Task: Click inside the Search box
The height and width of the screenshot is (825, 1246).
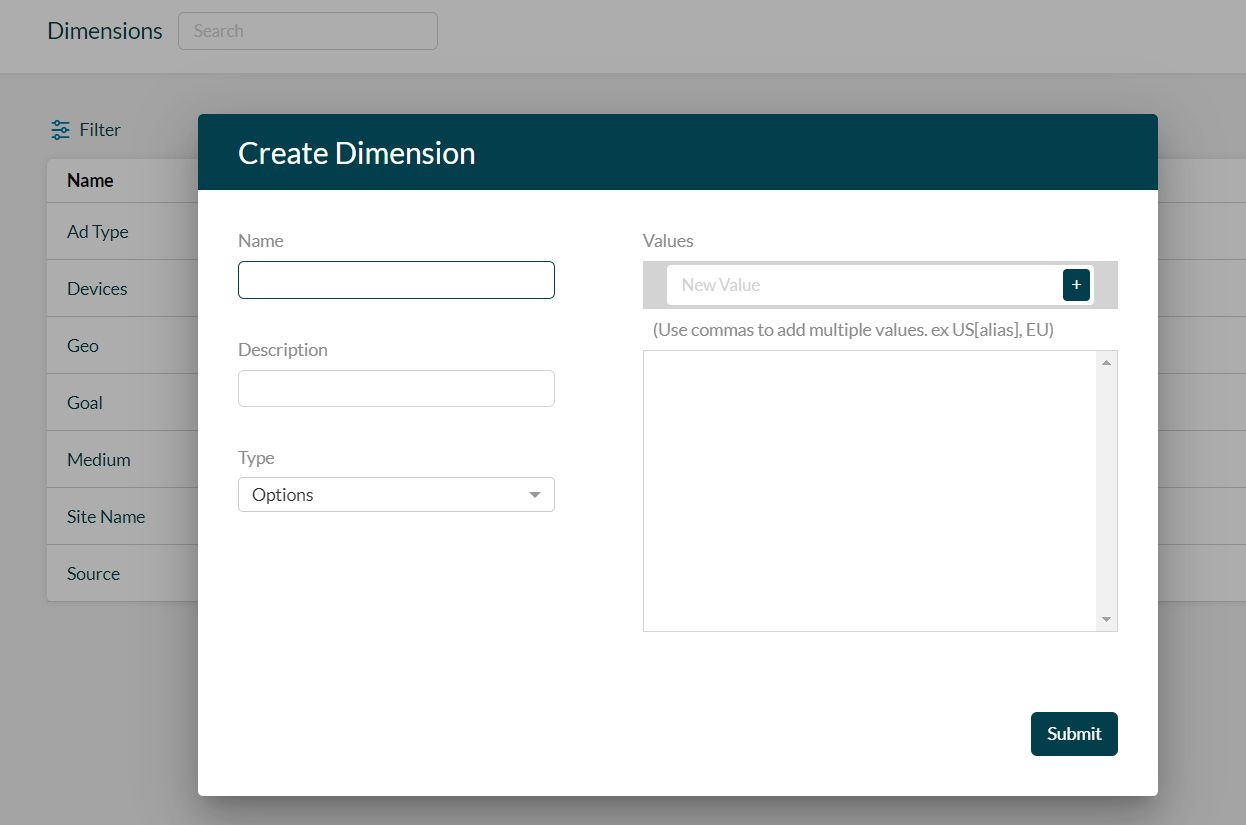Action: [x=307, y=31]
